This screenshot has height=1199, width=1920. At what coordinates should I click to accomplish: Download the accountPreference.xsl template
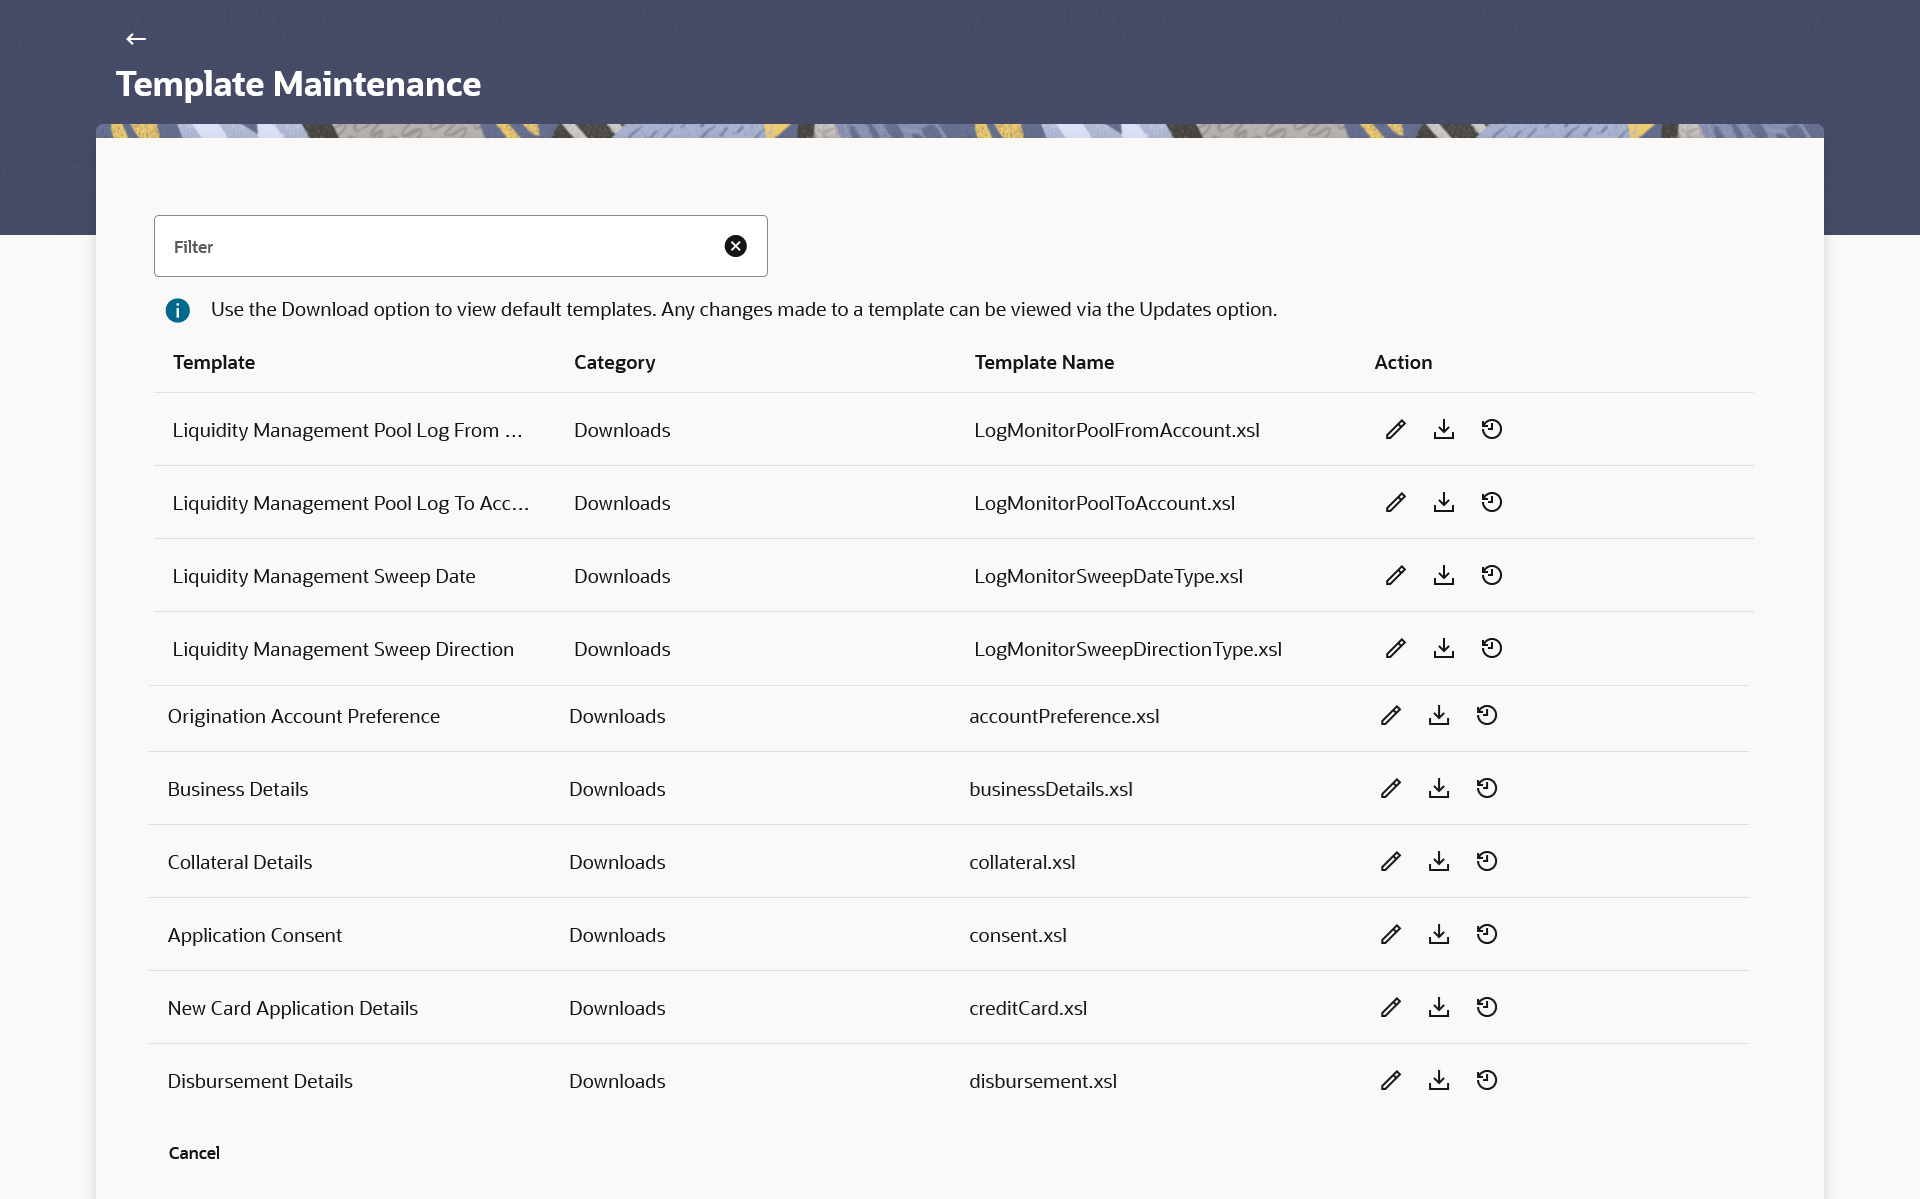pos(1438,716)
